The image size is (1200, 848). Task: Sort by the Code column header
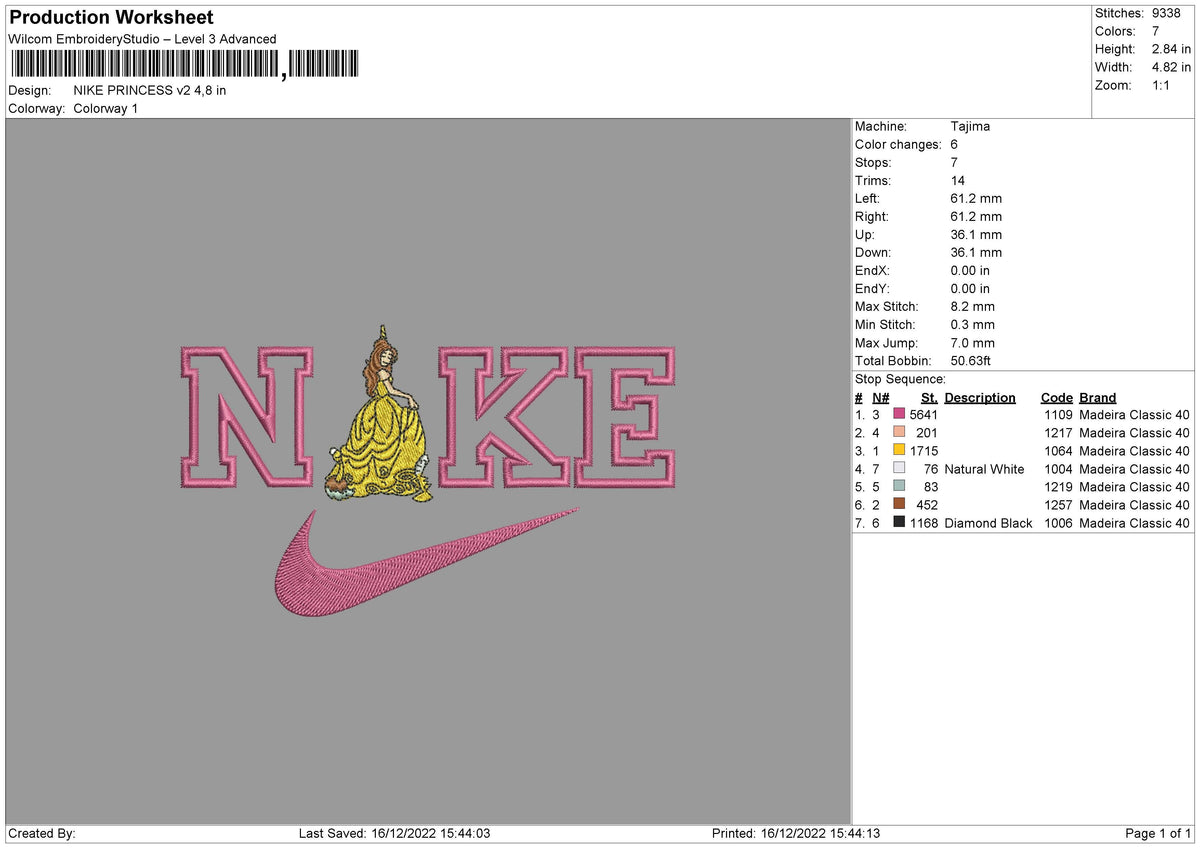[1056, 397]
